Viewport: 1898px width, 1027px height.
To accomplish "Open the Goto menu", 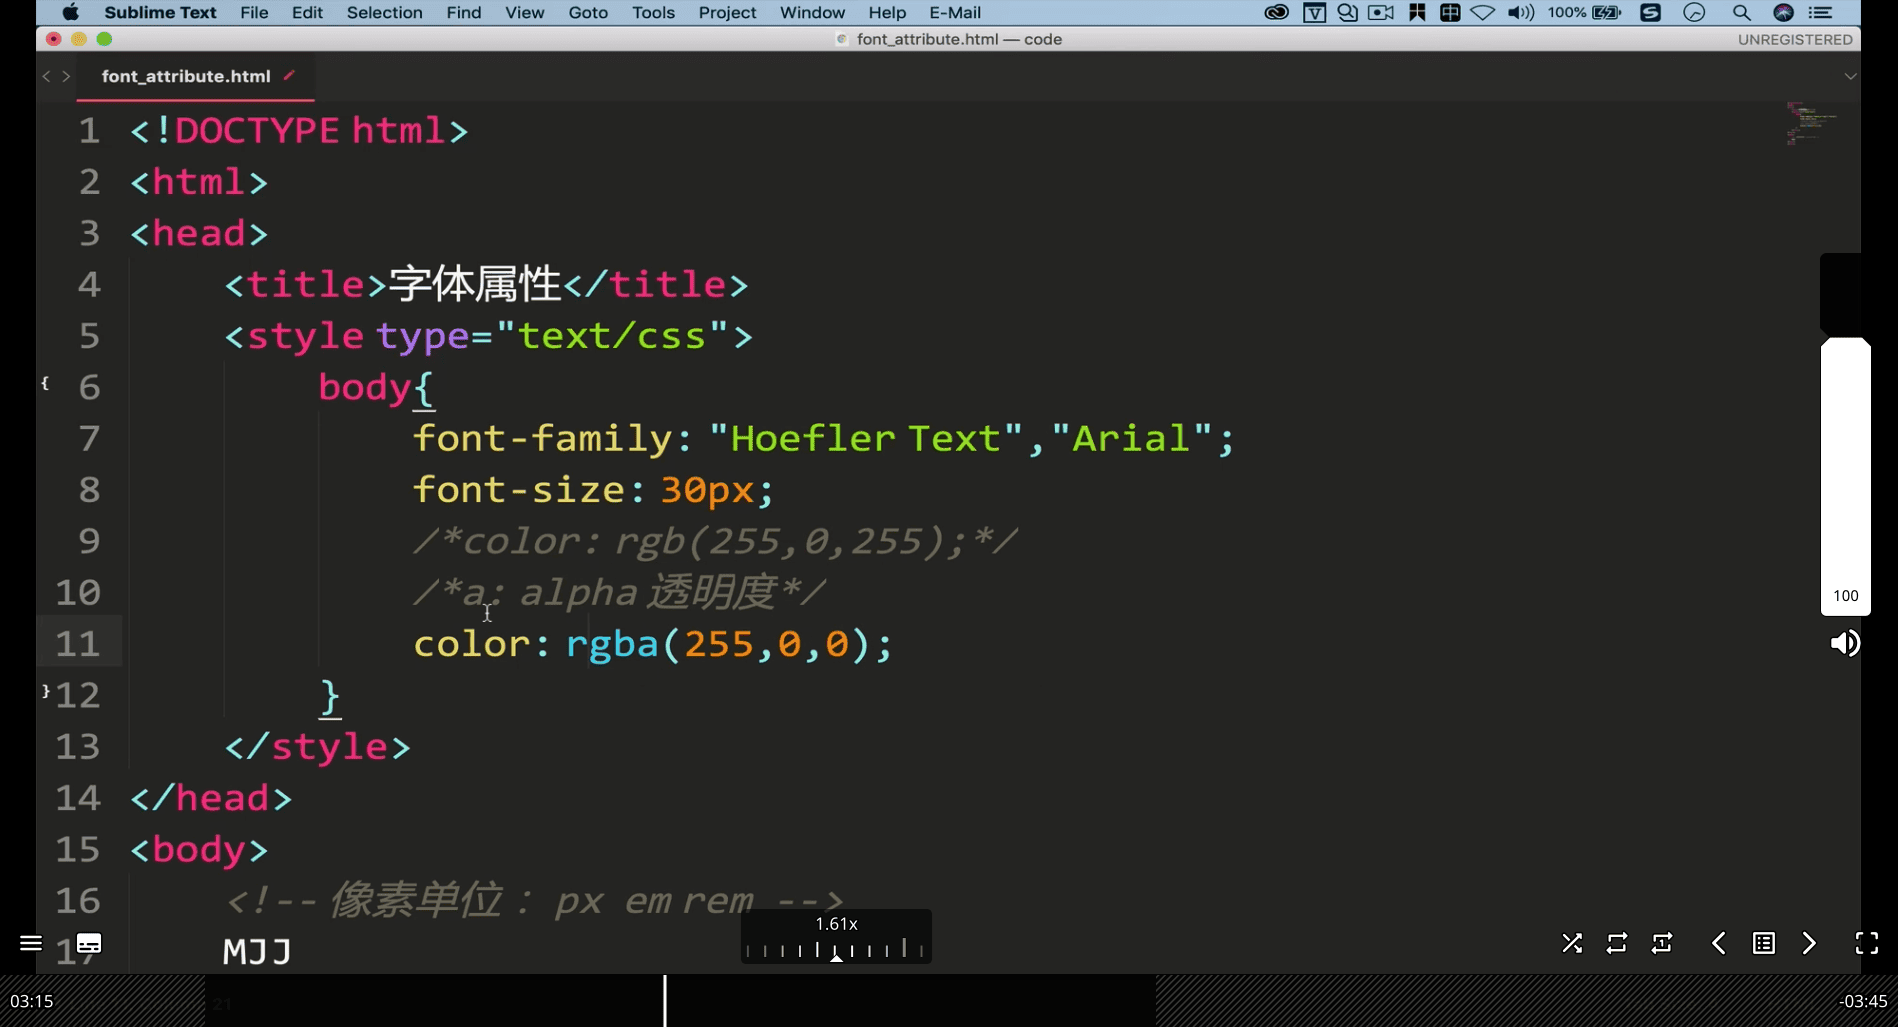I will pos(588,13).
